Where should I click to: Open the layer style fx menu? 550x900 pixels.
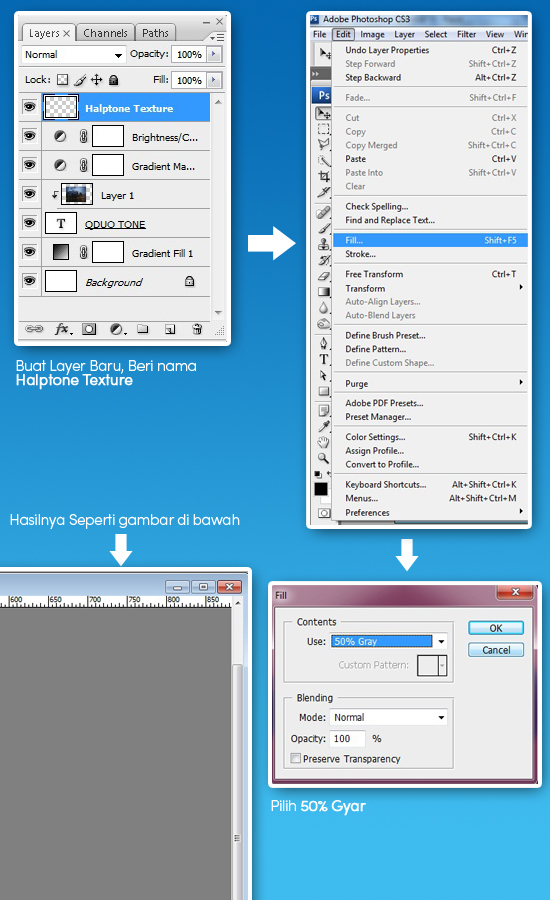click(63, 329)
